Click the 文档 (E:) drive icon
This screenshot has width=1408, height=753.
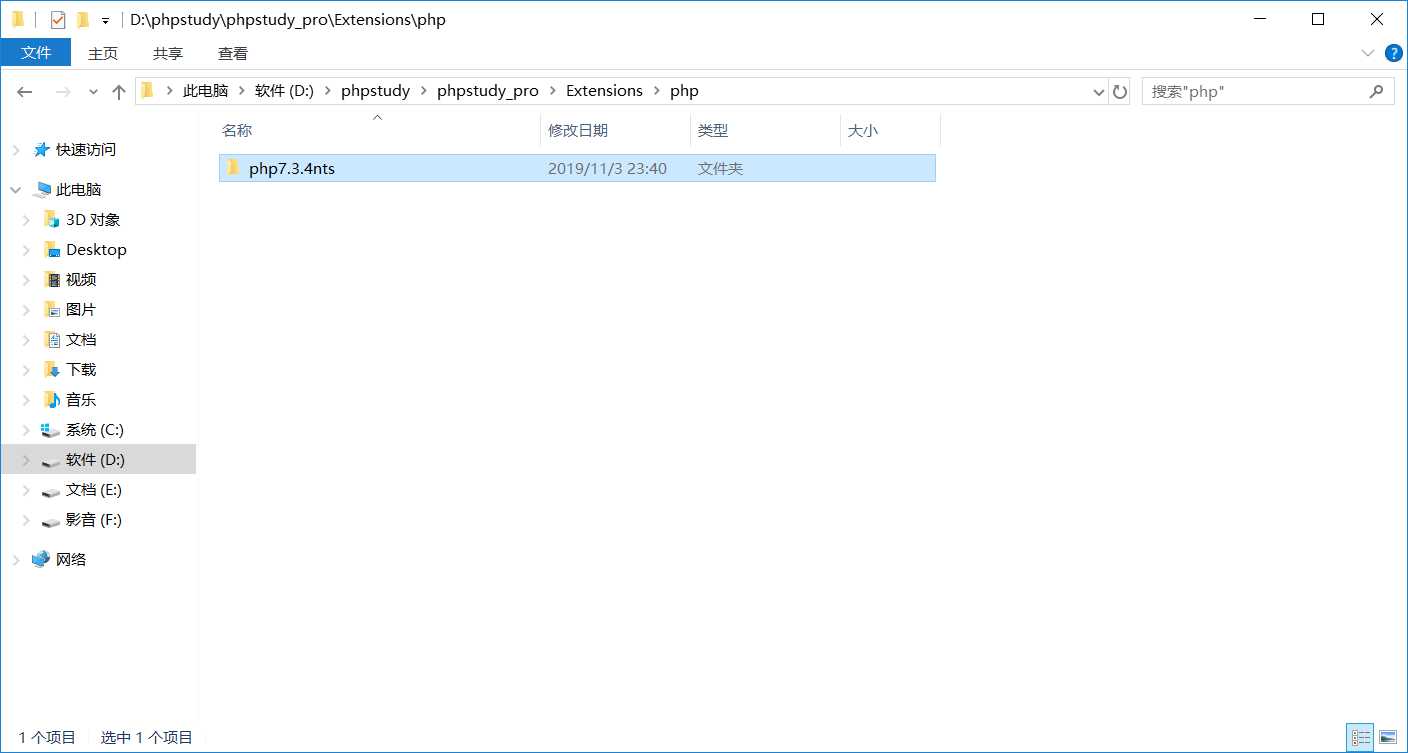tap(51, 491)
